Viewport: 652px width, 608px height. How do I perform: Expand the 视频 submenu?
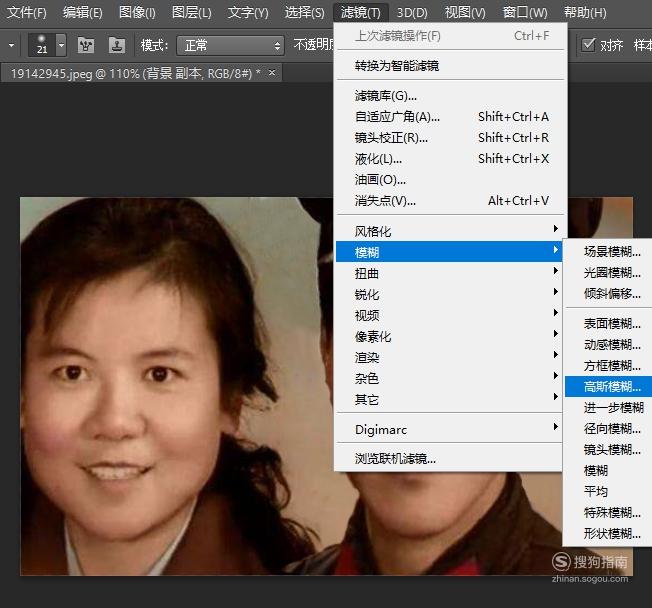pos(449,315)
